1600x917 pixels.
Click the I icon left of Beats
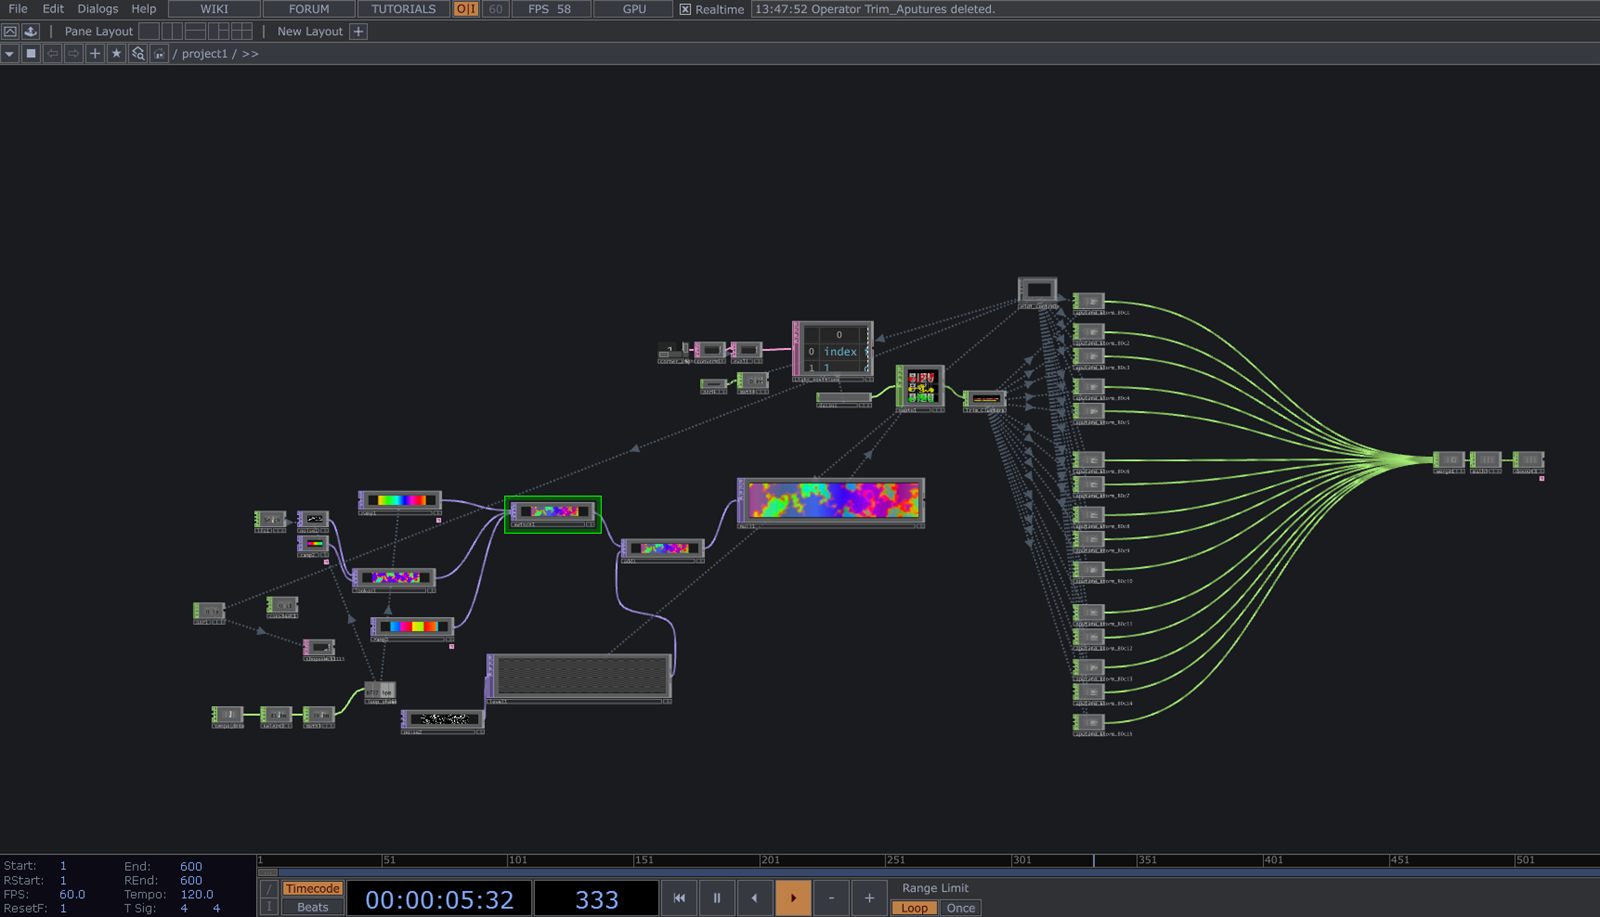pos(268,907)
